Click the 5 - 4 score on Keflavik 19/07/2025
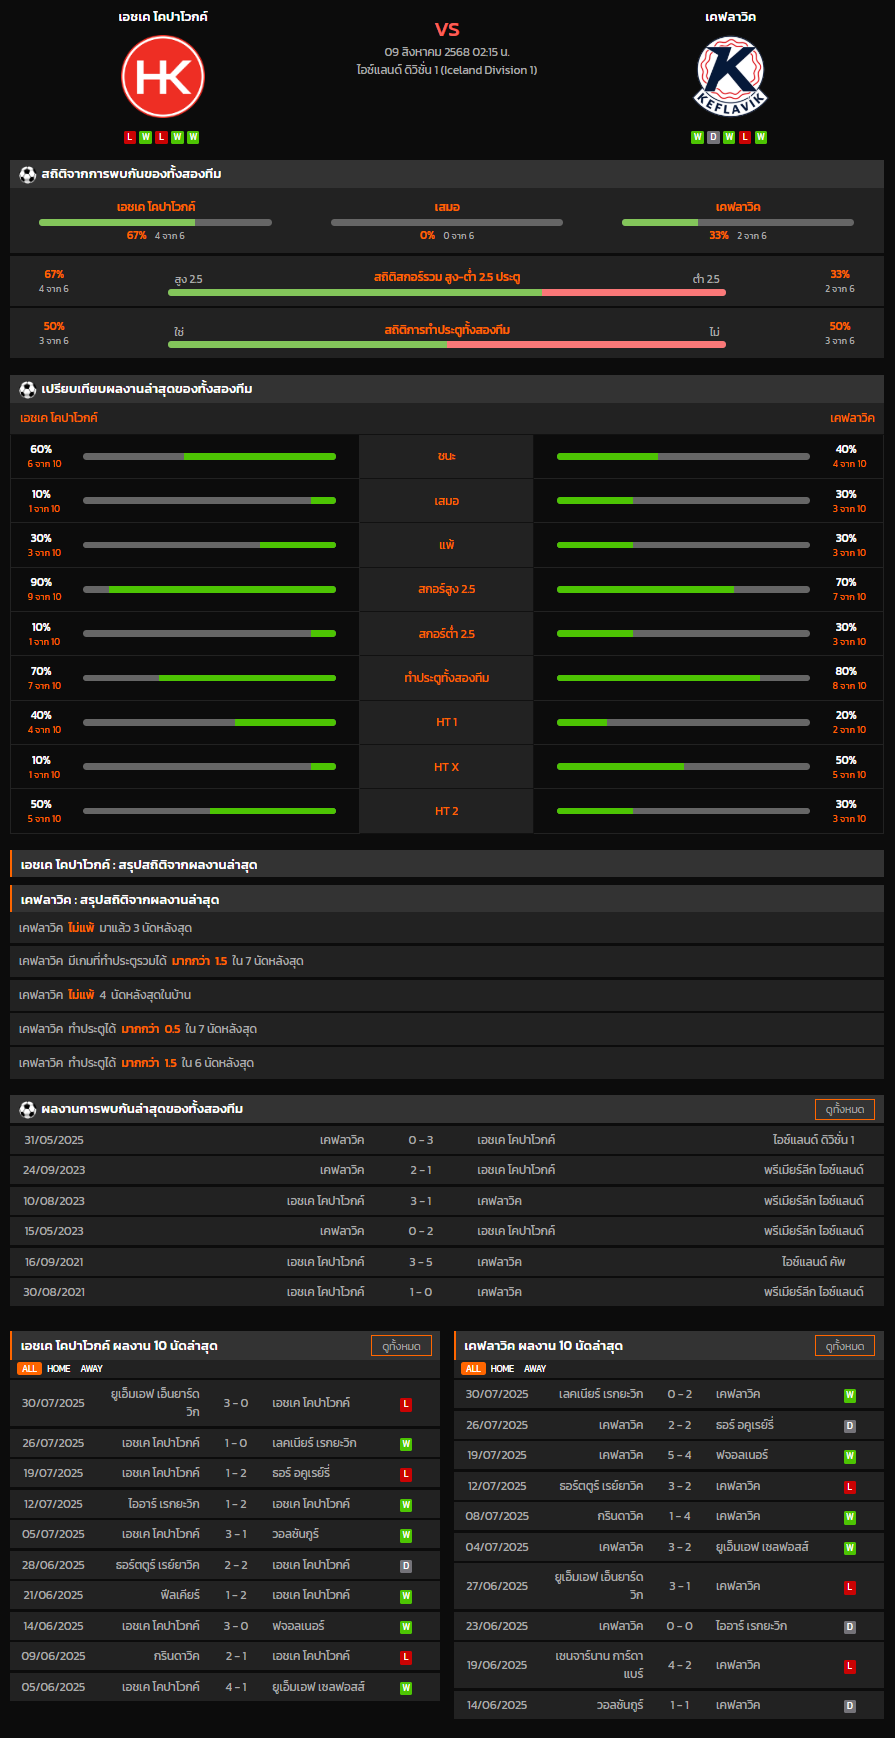The image size is (895, 1738). pyautogui.click(x=680, y=1456)
